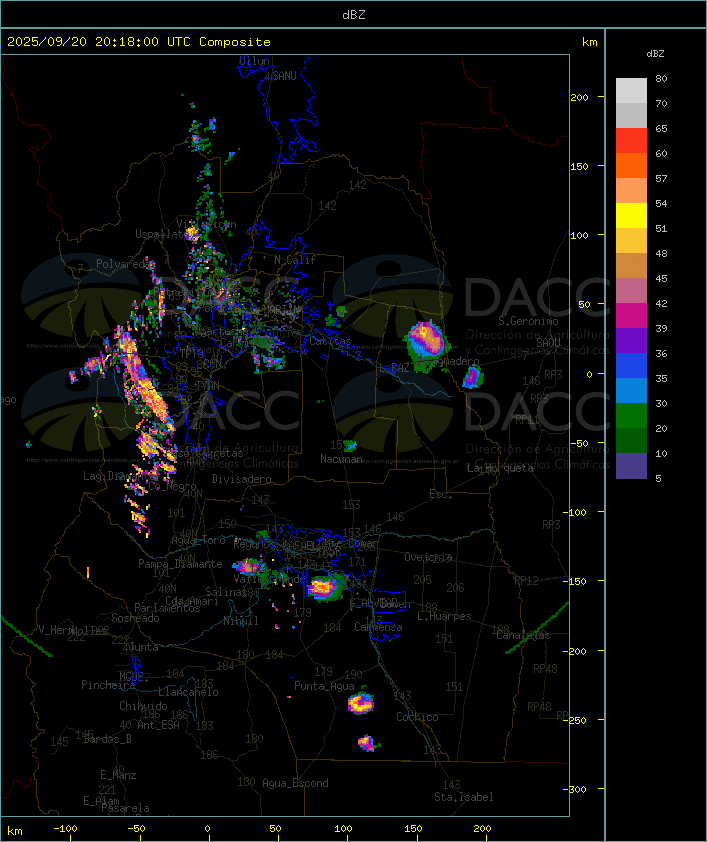Select the Chihuido place name

143,707
